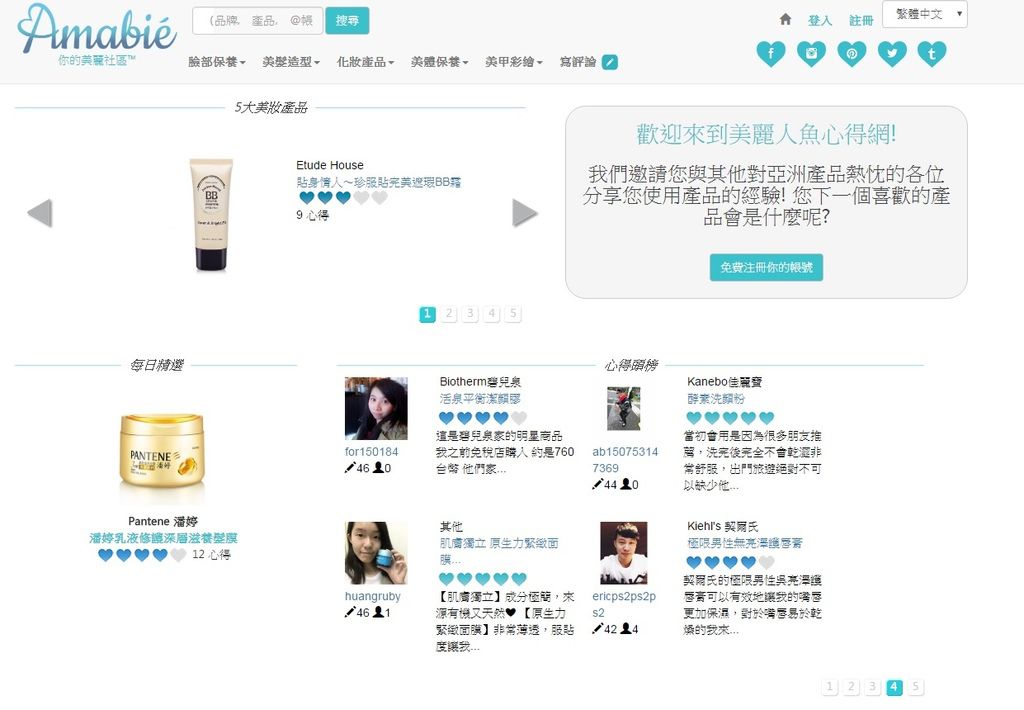Open the Tumblr heart icon
Viewport: 1024px width, 710px height.
932,54
